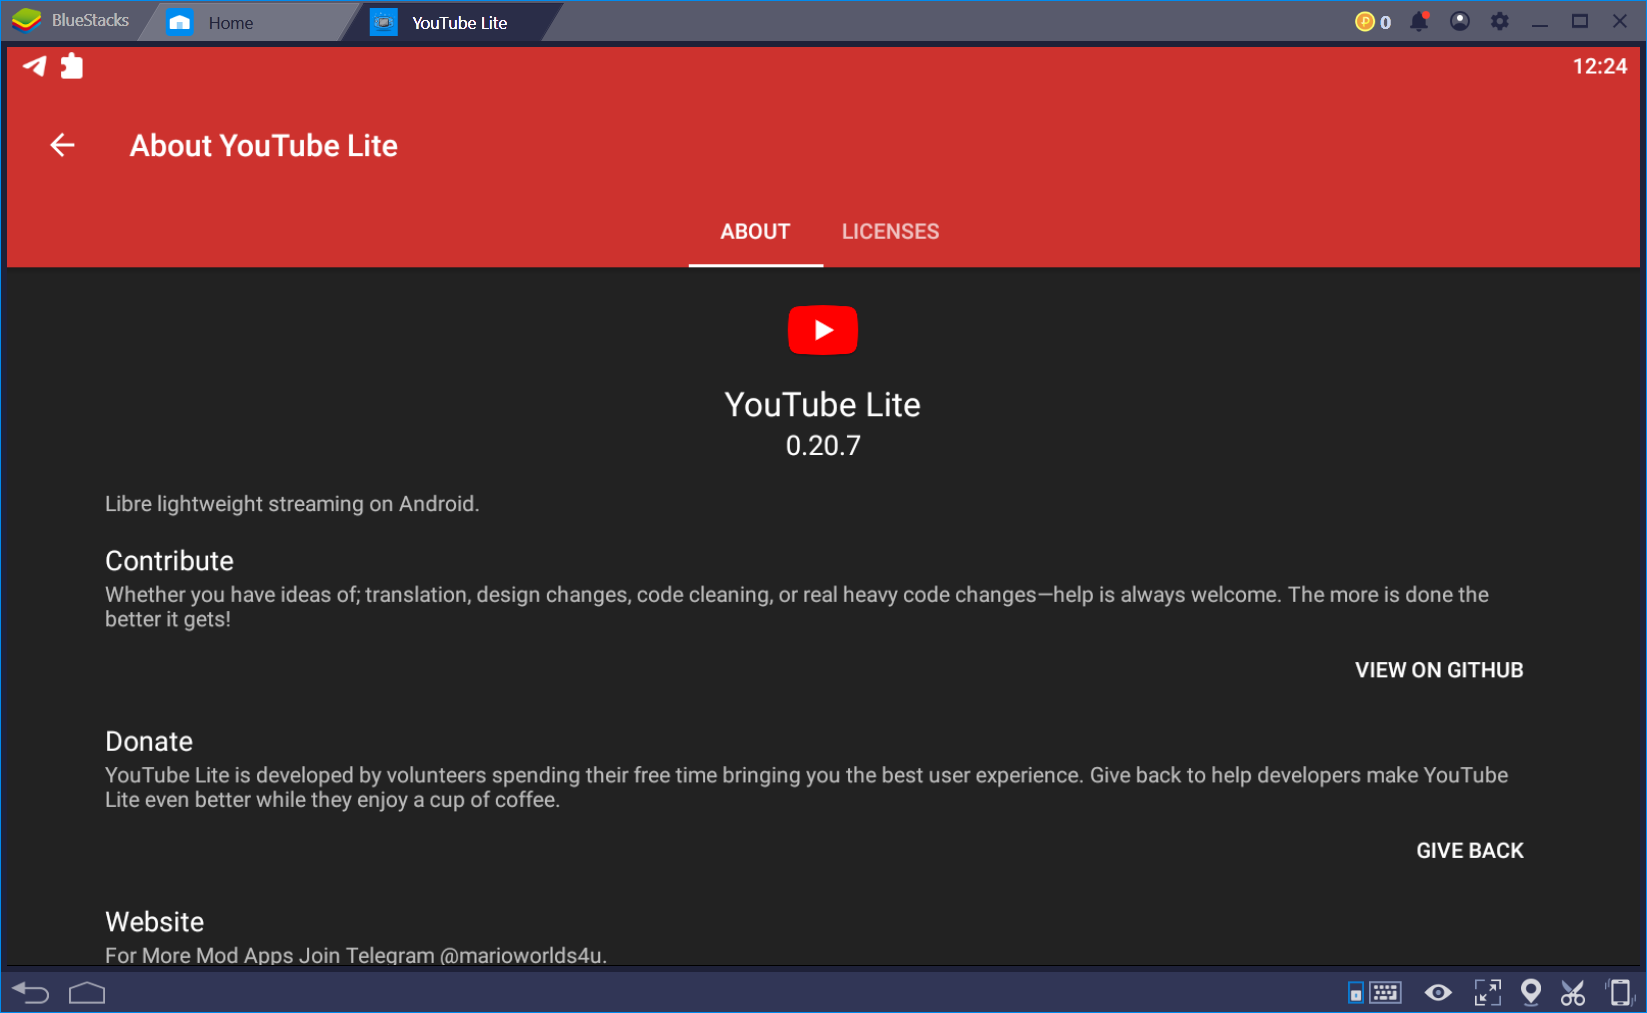The height and width of the screenshot is (1013, 1647).
Task: Open the keyboard controls icon
Action: coord(1385,992)
